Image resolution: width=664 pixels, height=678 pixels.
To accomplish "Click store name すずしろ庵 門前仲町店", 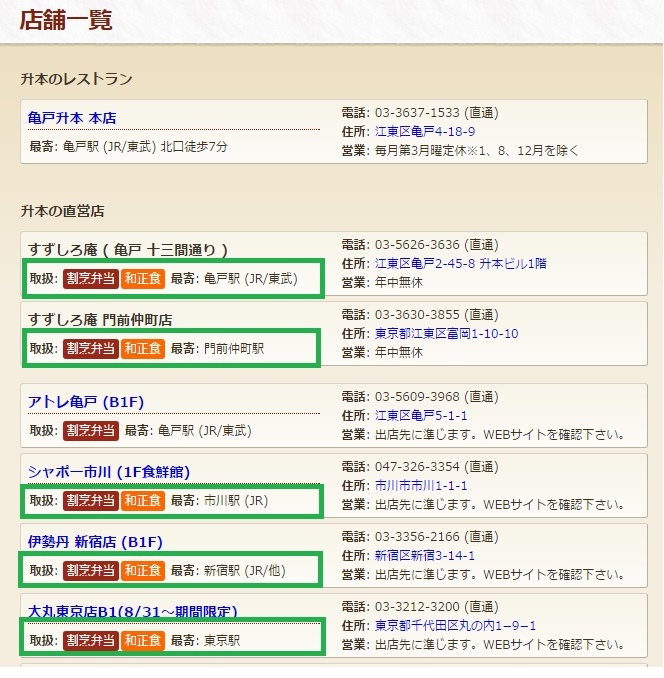I will click(100, 320).
